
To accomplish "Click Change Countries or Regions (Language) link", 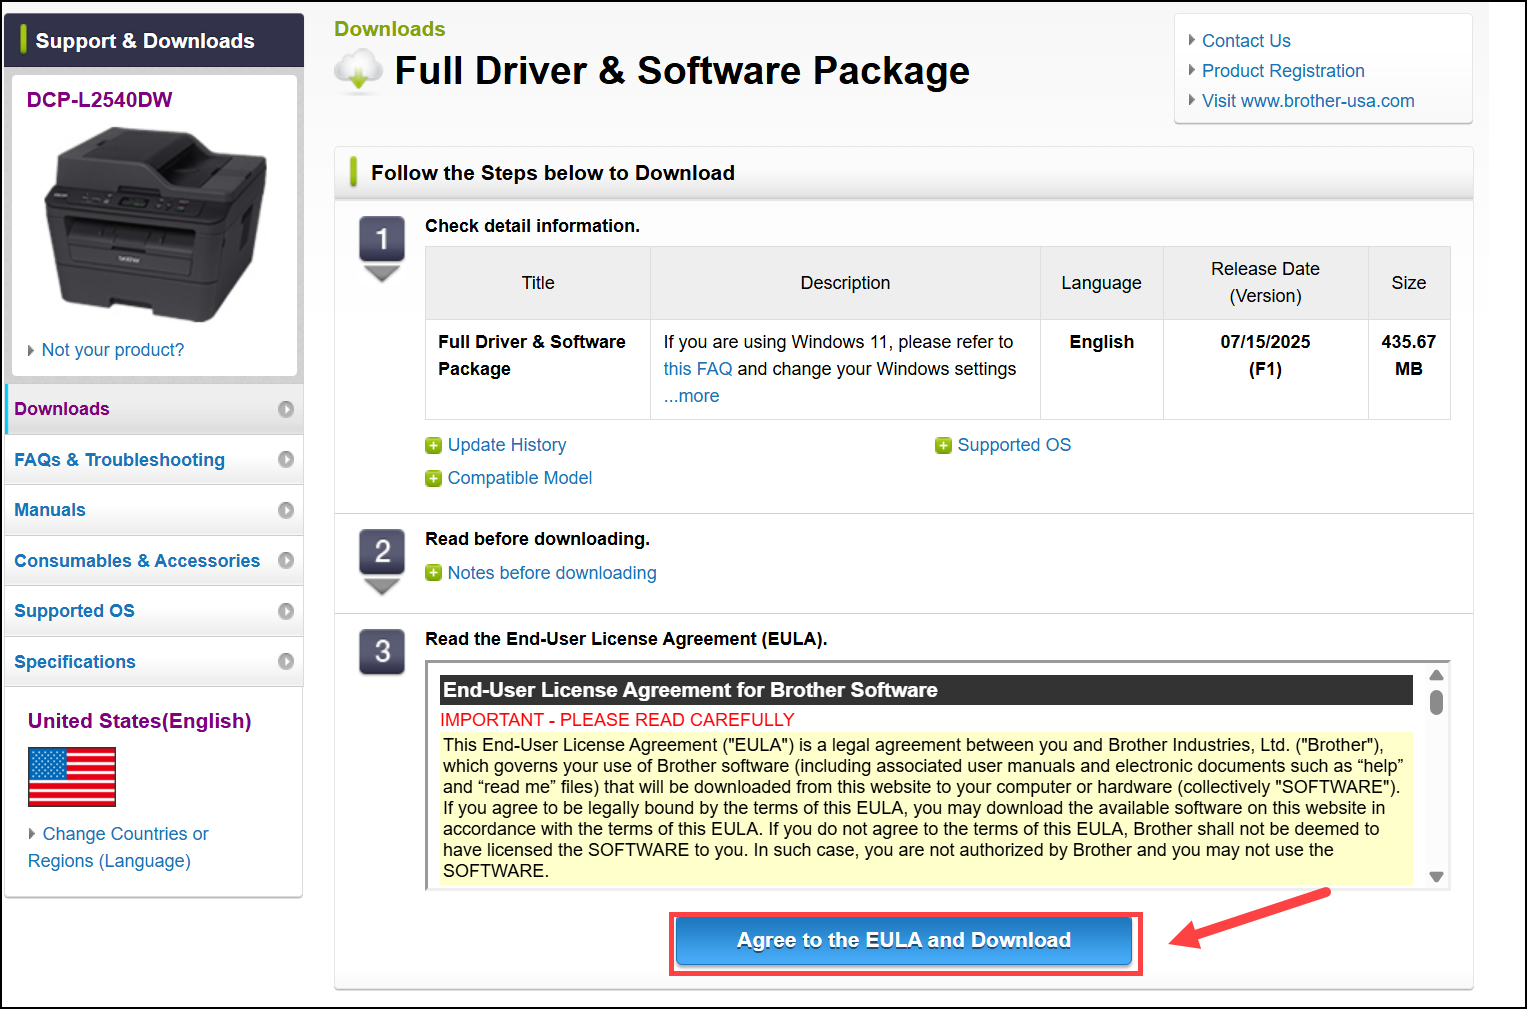I will coord(118,847).
